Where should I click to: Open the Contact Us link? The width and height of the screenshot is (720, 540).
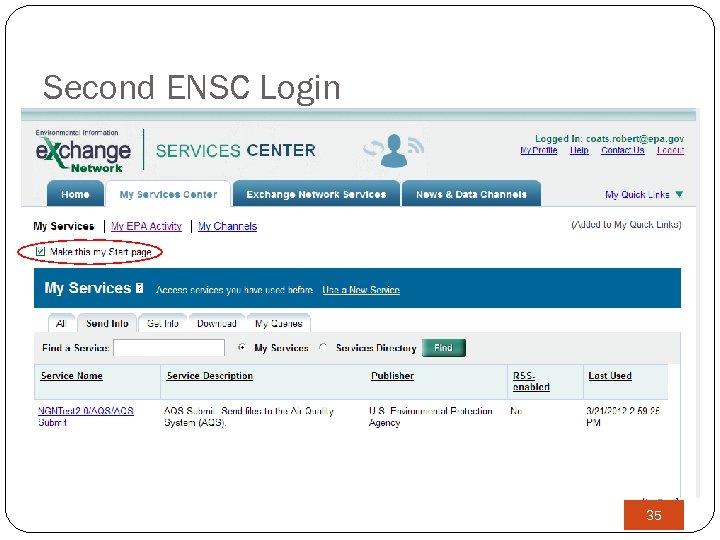tap(623, 150)
